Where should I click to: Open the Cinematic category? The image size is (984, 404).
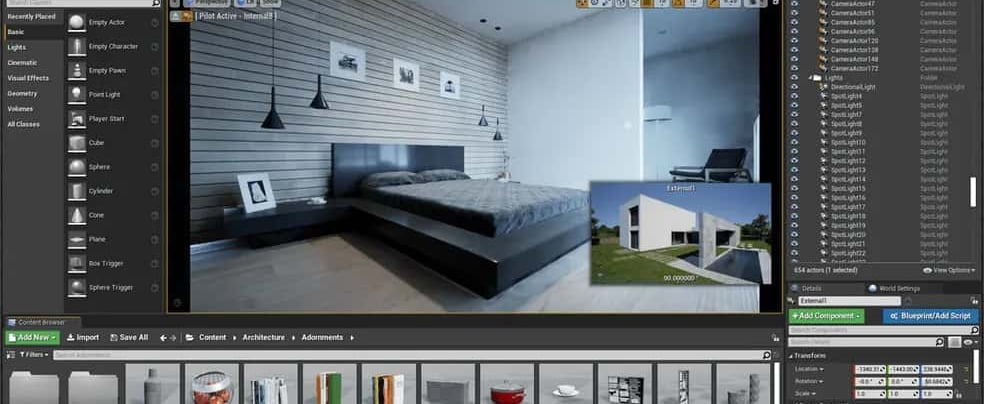tap(22, 63)
